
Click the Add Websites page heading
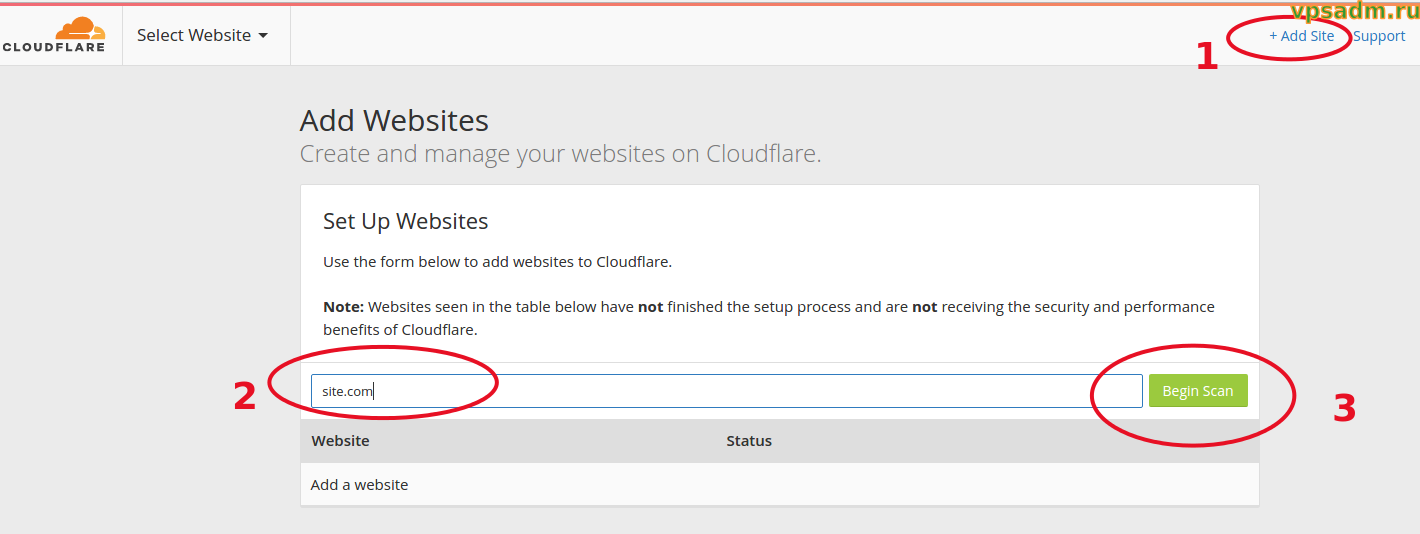[394, 121]
